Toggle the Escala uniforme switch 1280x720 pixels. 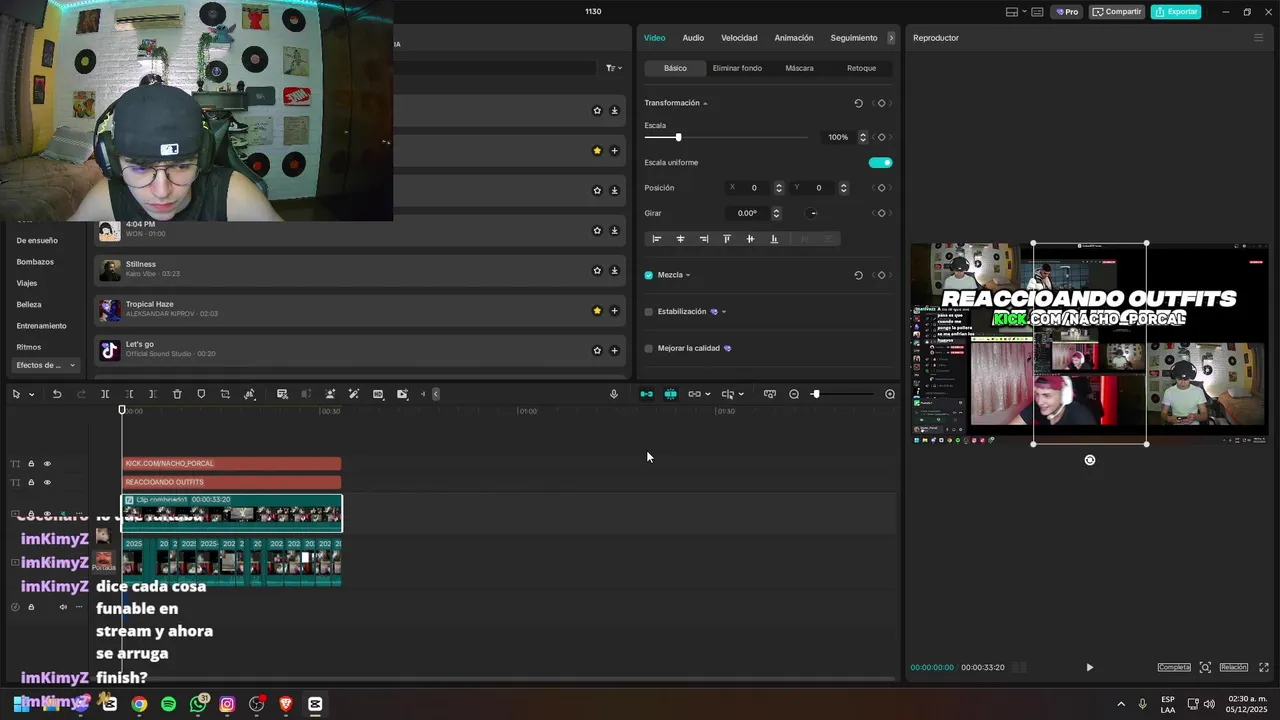(x=880, y=162)
